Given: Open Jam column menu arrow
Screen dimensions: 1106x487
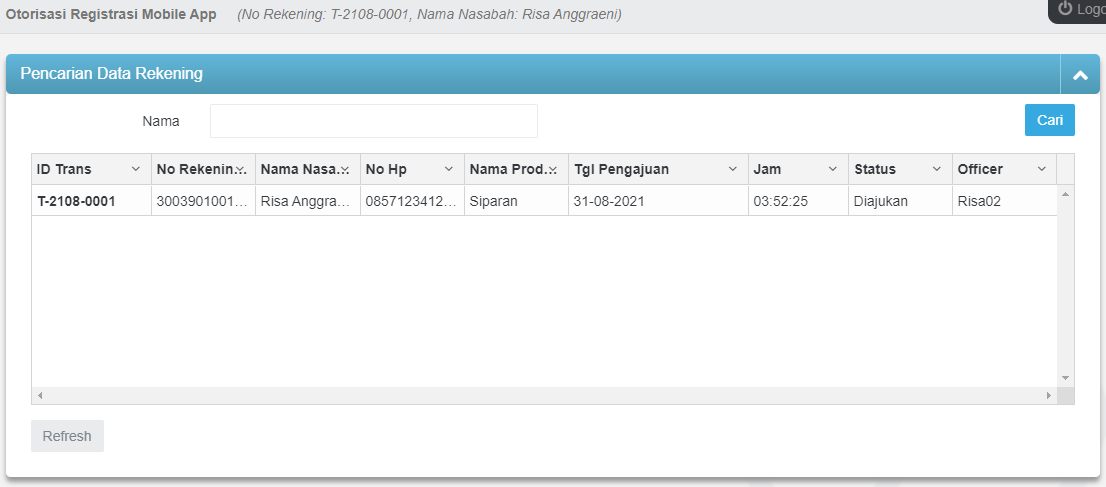Looking at the screenshot, I should click(x=833, y=169).
